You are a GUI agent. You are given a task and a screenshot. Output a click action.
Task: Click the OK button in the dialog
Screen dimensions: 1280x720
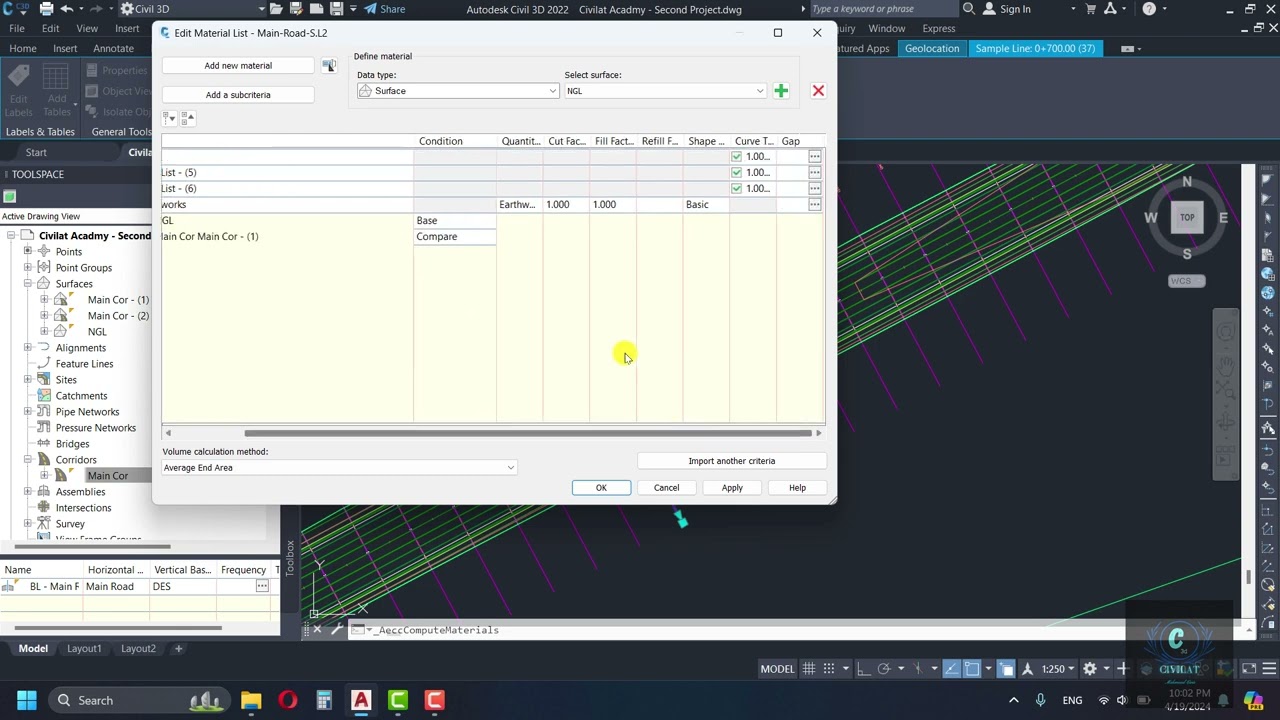click(x=601, y=488)
